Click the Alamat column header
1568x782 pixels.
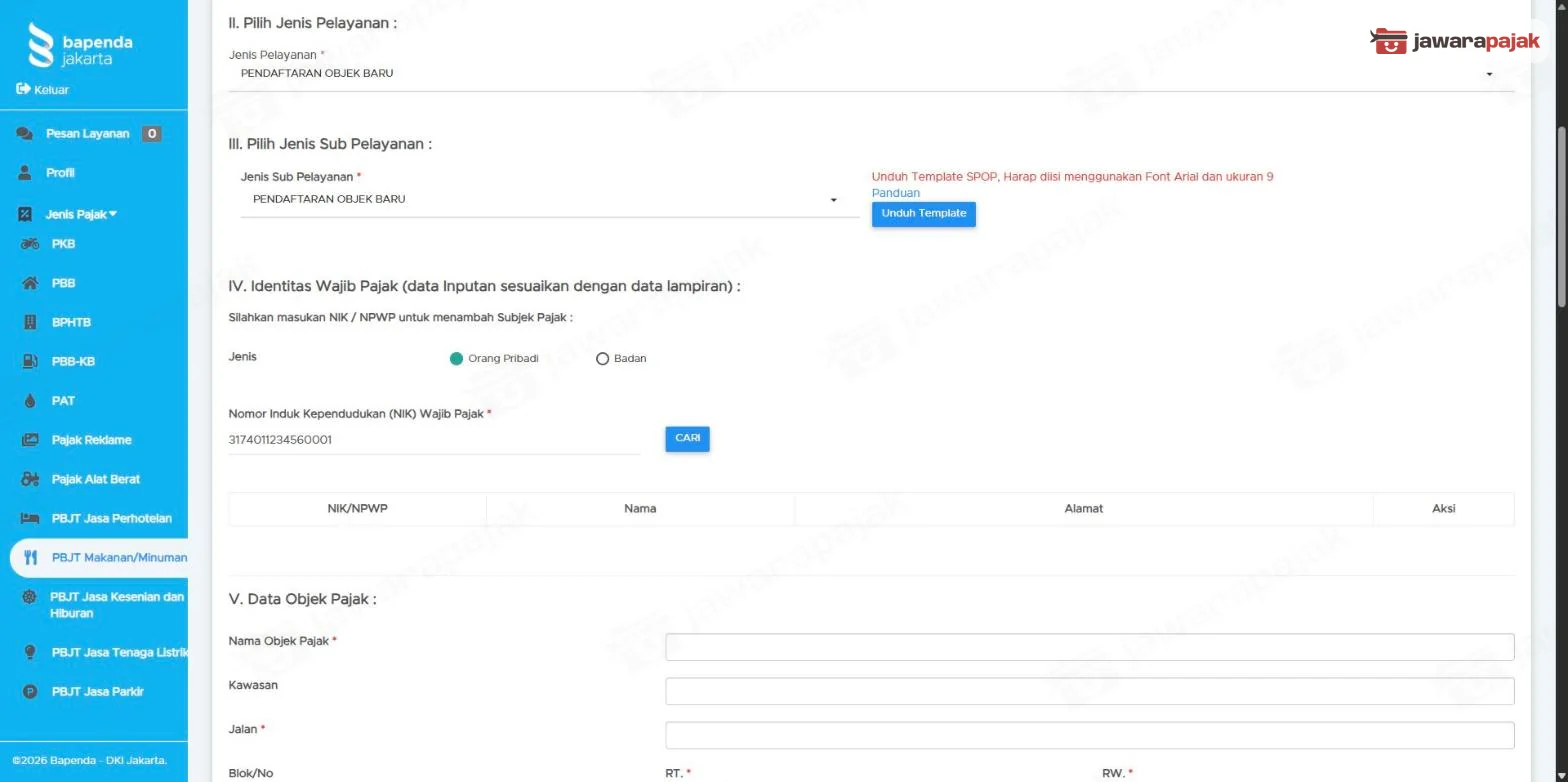tap(1084, 509)
